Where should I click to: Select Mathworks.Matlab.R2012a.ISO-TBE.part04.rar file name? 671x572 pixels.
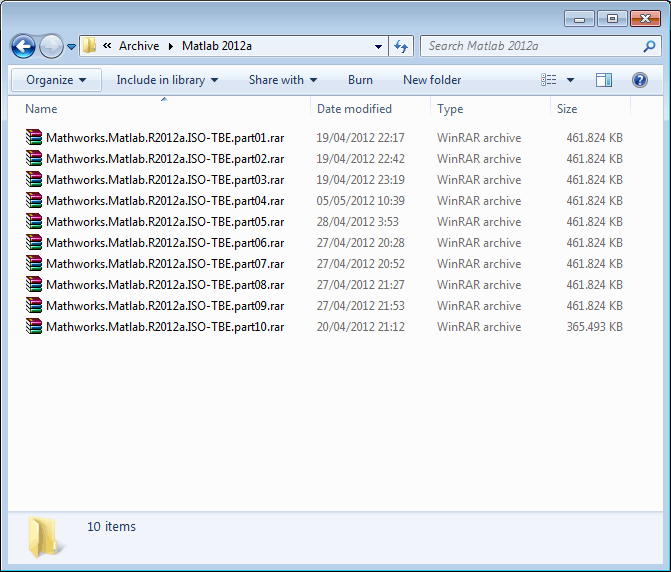coord(165,201)
